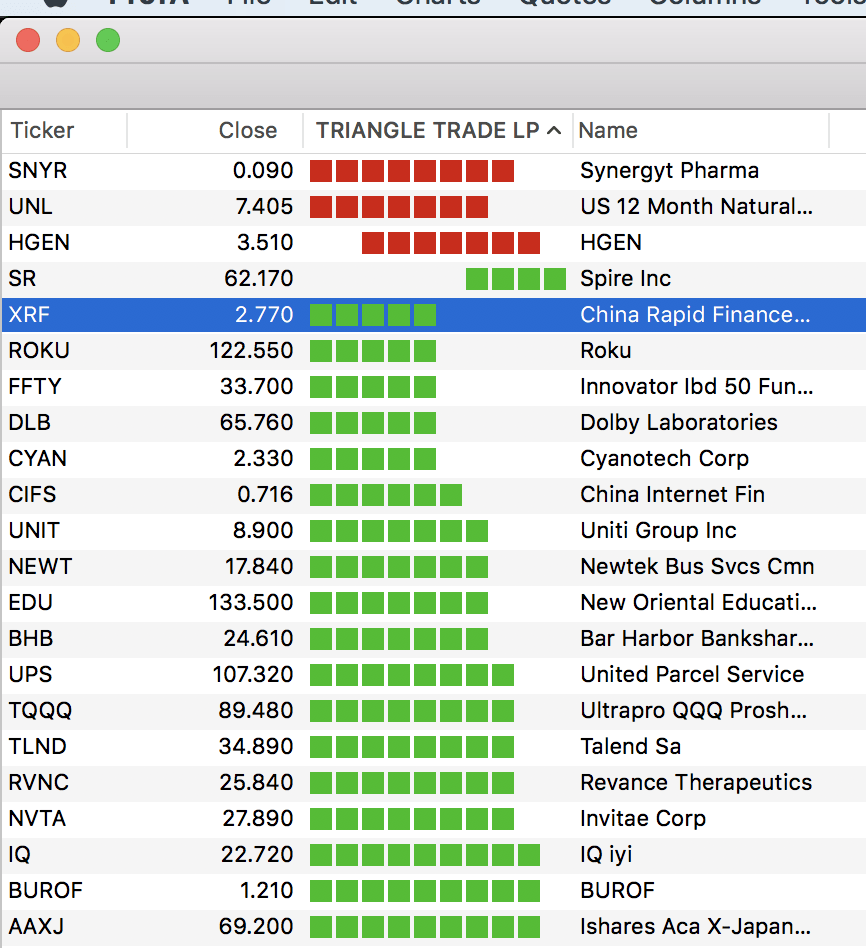Image resolution: width=866 pixels, height=948 pixels.
Task: Select the SR ticker cell
Action: point(22,279)
